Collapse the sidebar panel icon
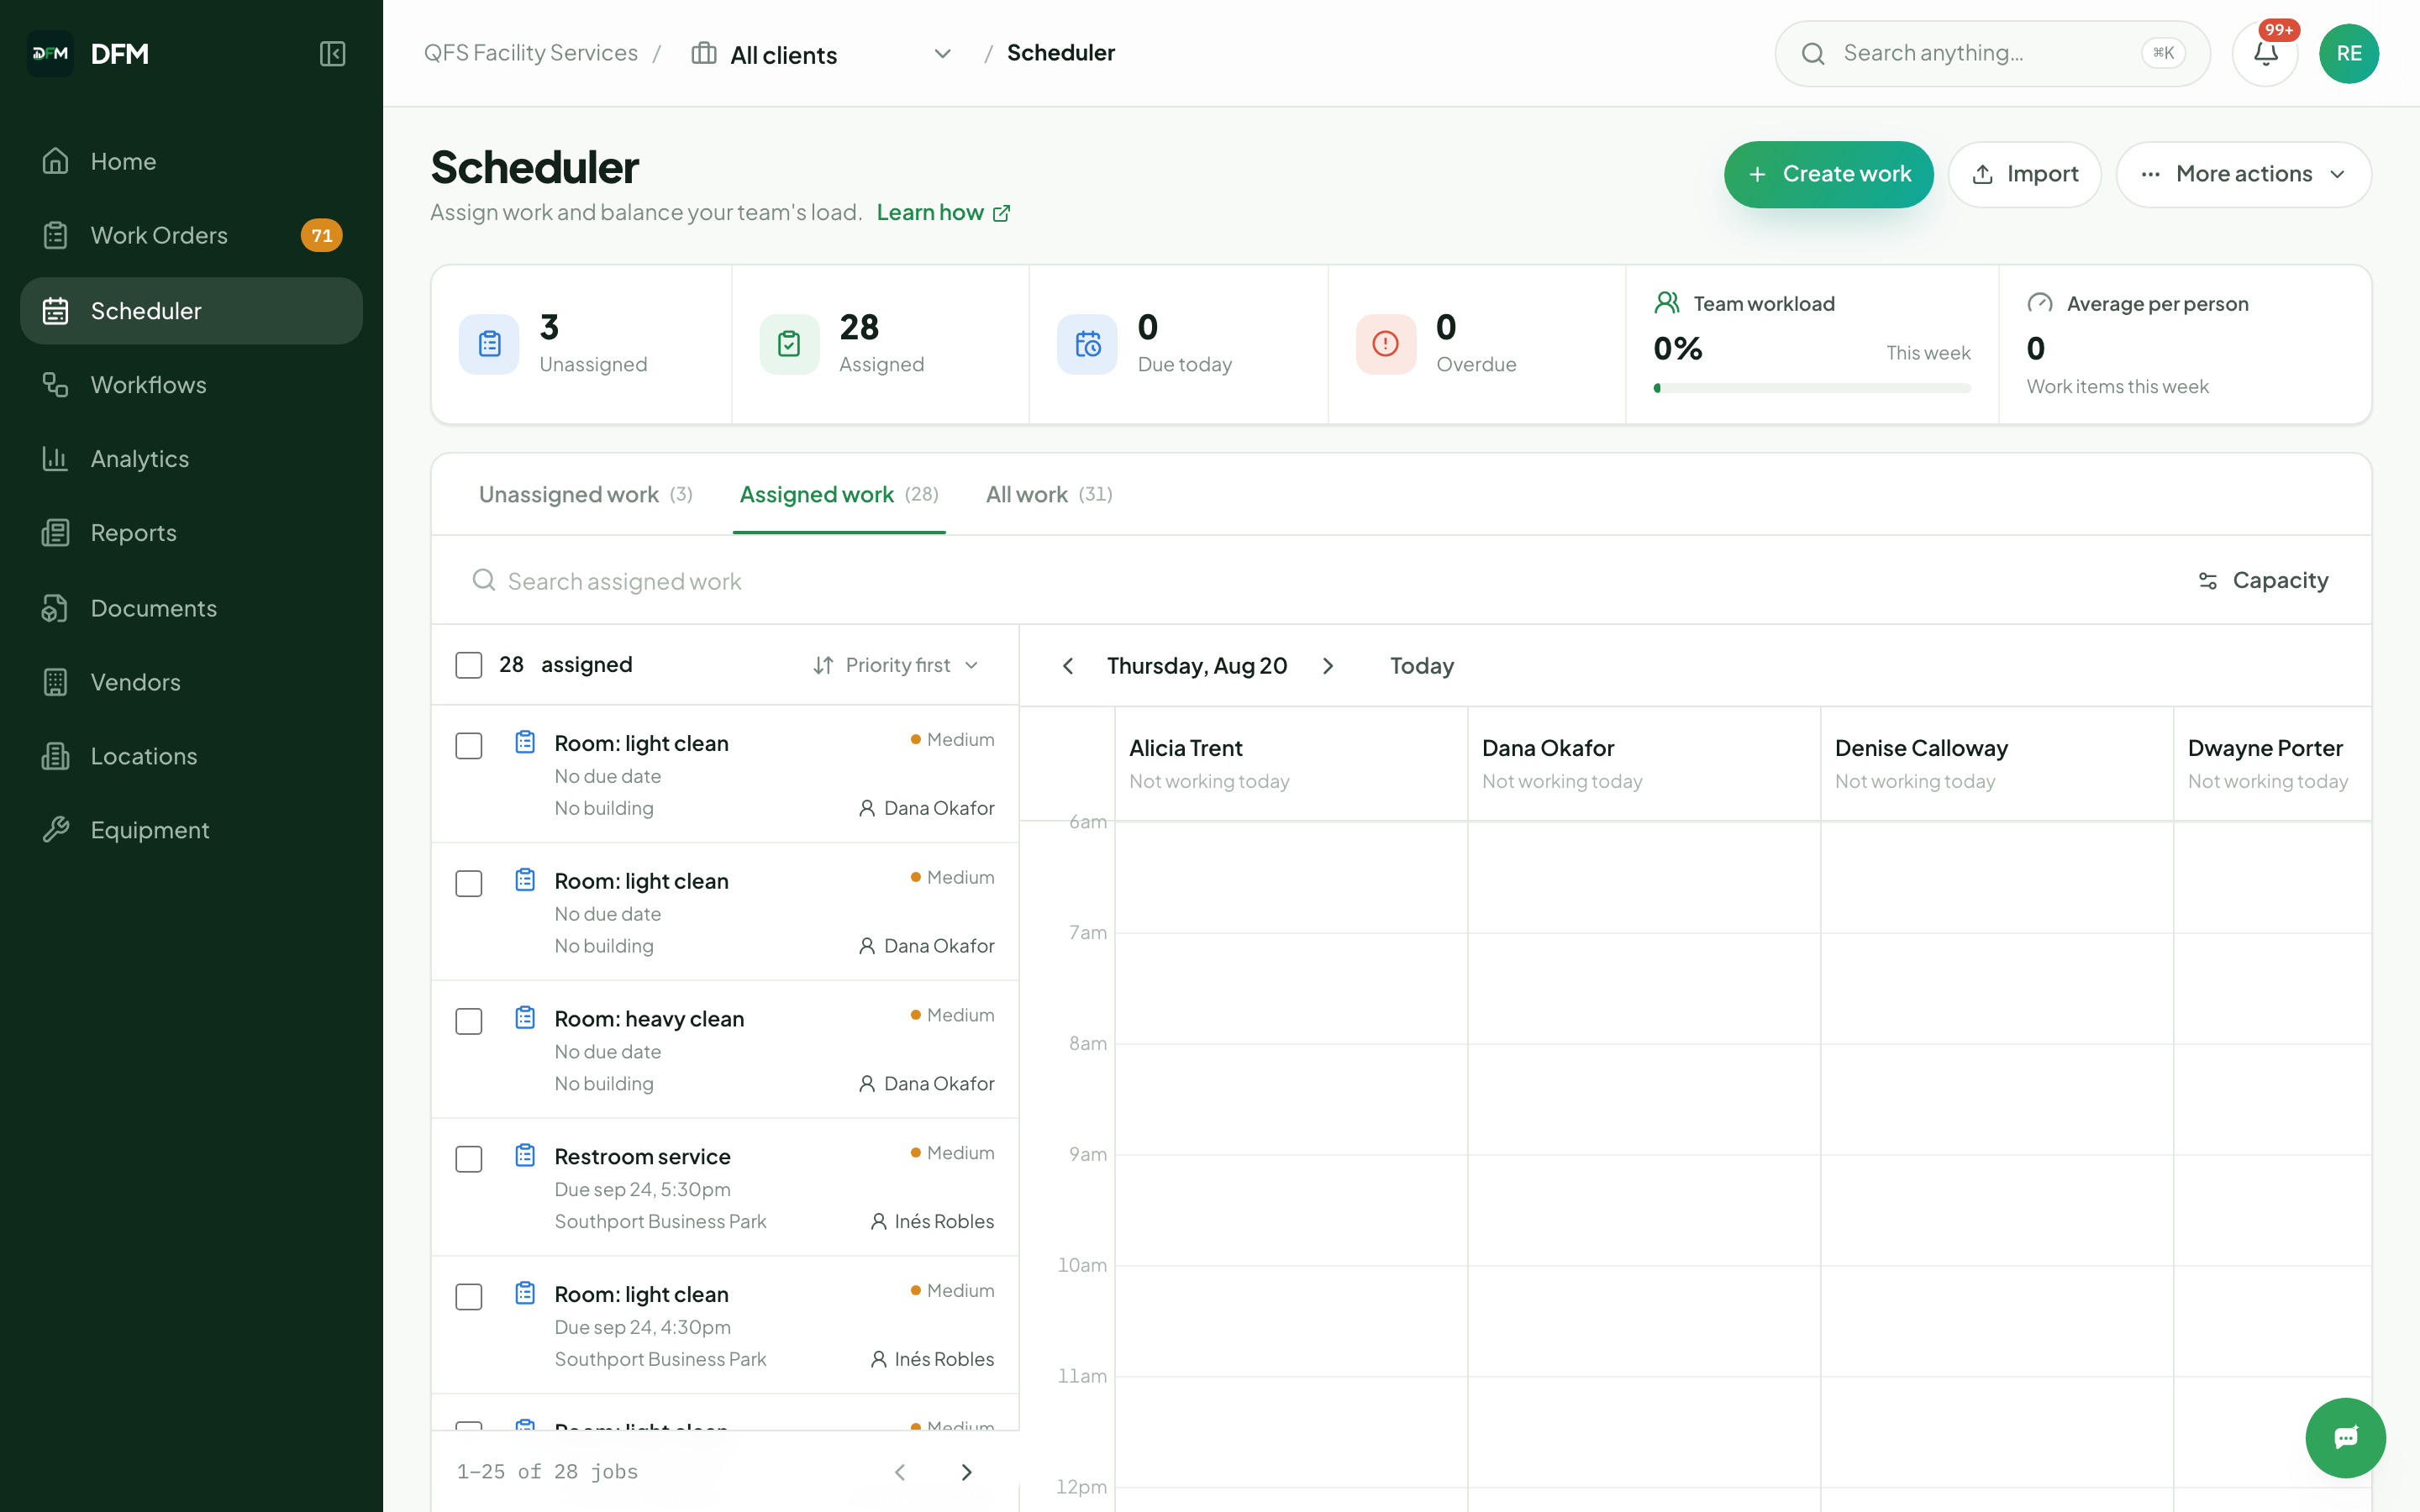 pyautogui.click(x=332, y=53)
